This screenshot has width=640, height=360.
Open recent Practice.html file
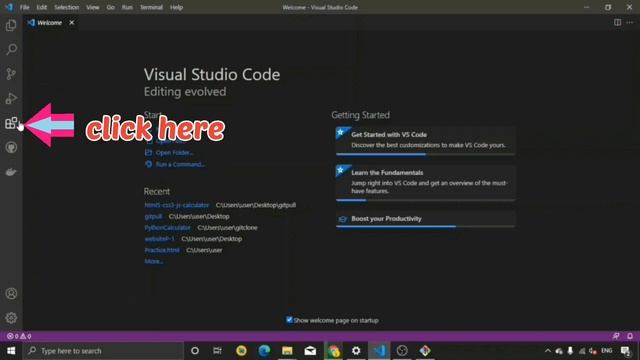pyautogui.click(x=162, y=250)
